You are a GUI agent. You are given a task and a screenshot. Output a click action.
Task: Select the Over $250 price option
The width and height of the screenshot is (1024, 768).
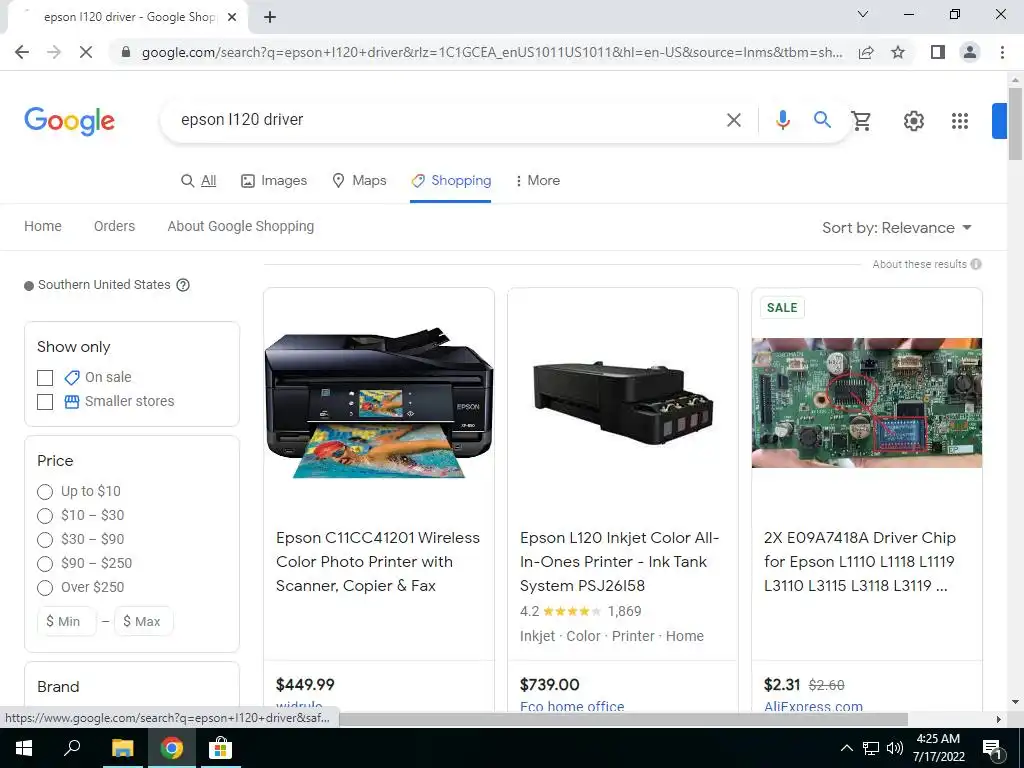pyautogui.click(x=45, y=588)
